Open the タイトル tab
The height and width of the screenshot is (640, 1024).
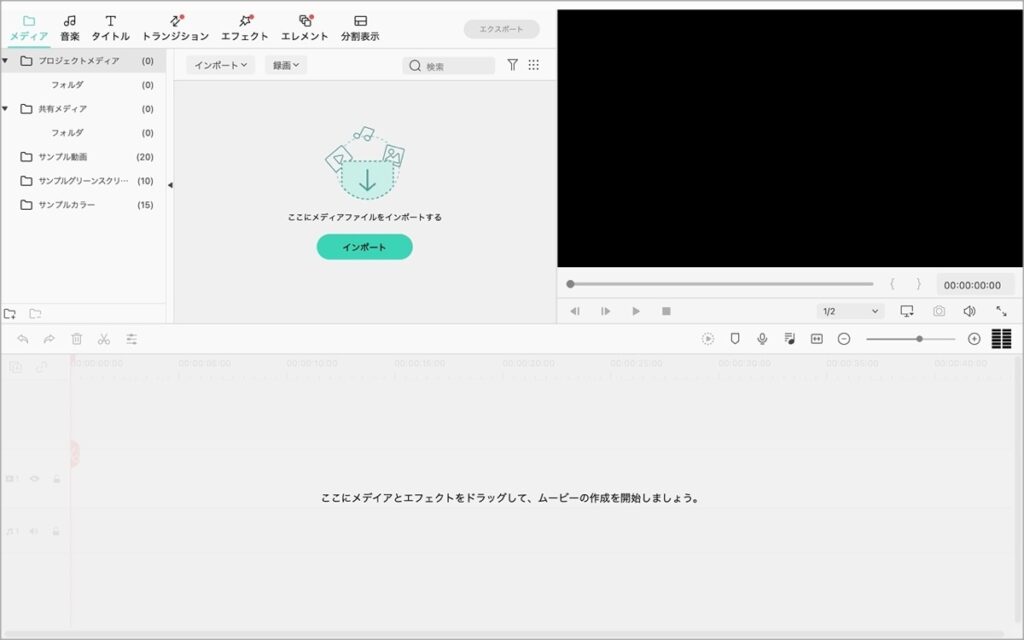pos(110,28)
